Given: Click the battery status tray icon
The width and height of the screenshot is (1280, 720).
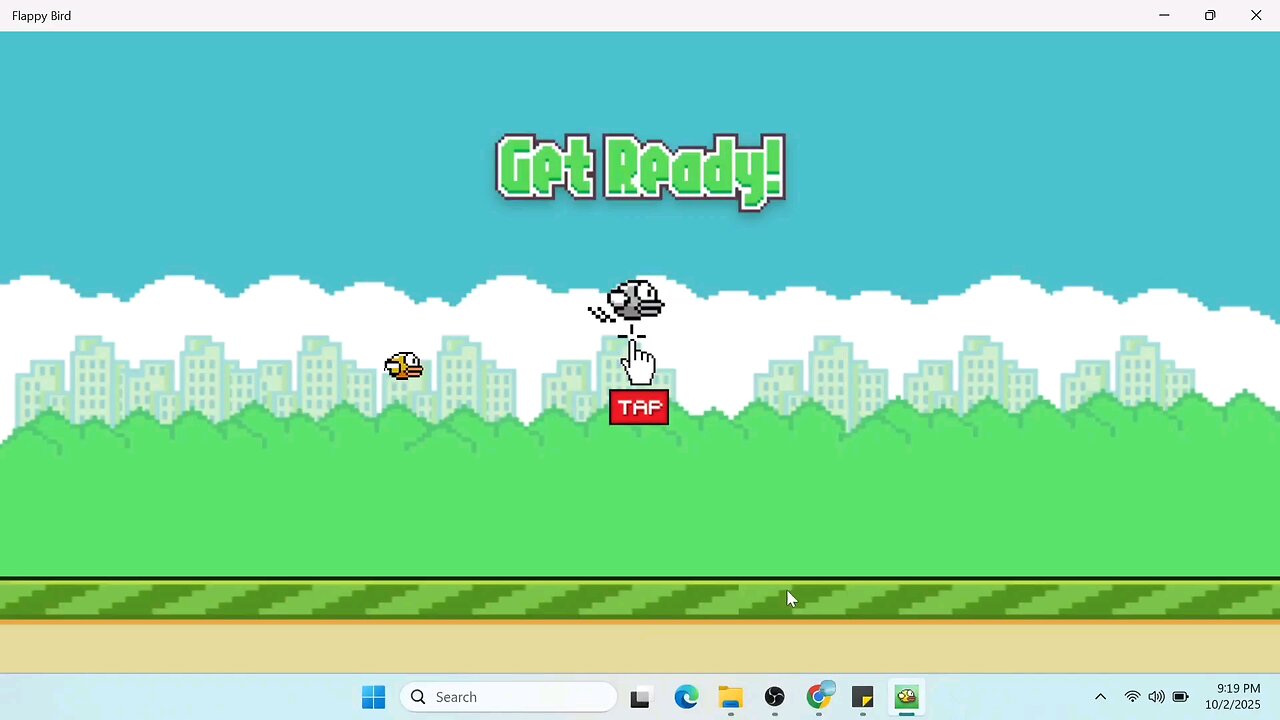Looking at the screenshot, I should pos(1180,697).
